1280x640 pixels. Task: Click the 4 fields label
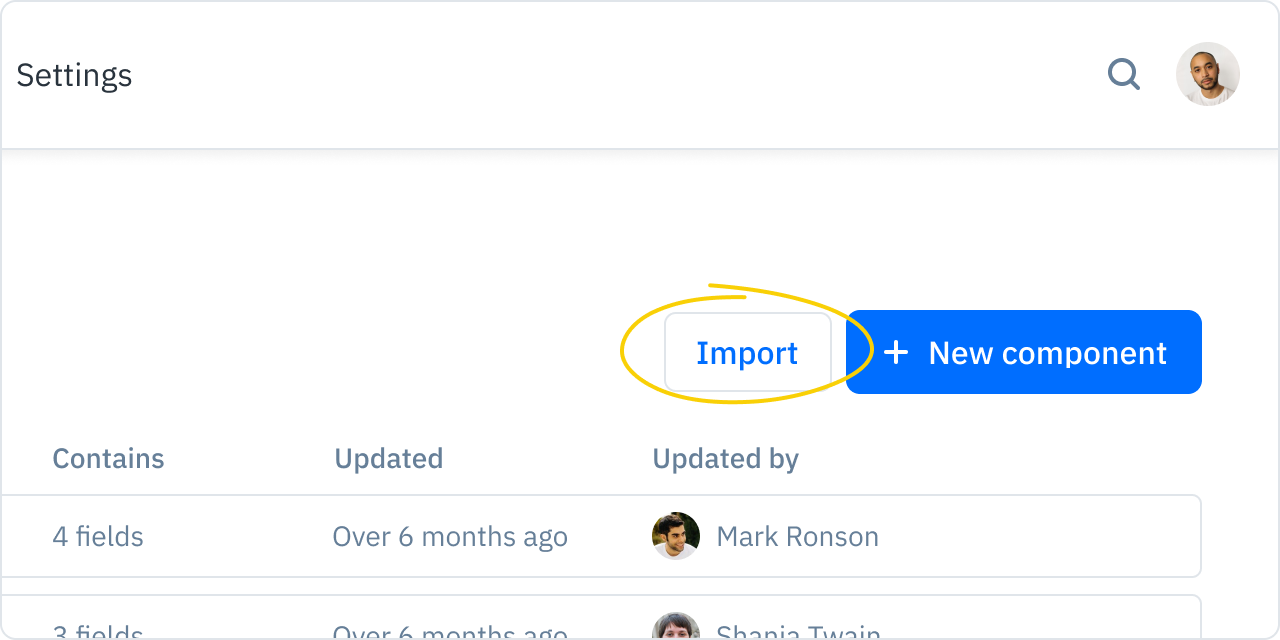click(x=97, y=536)
